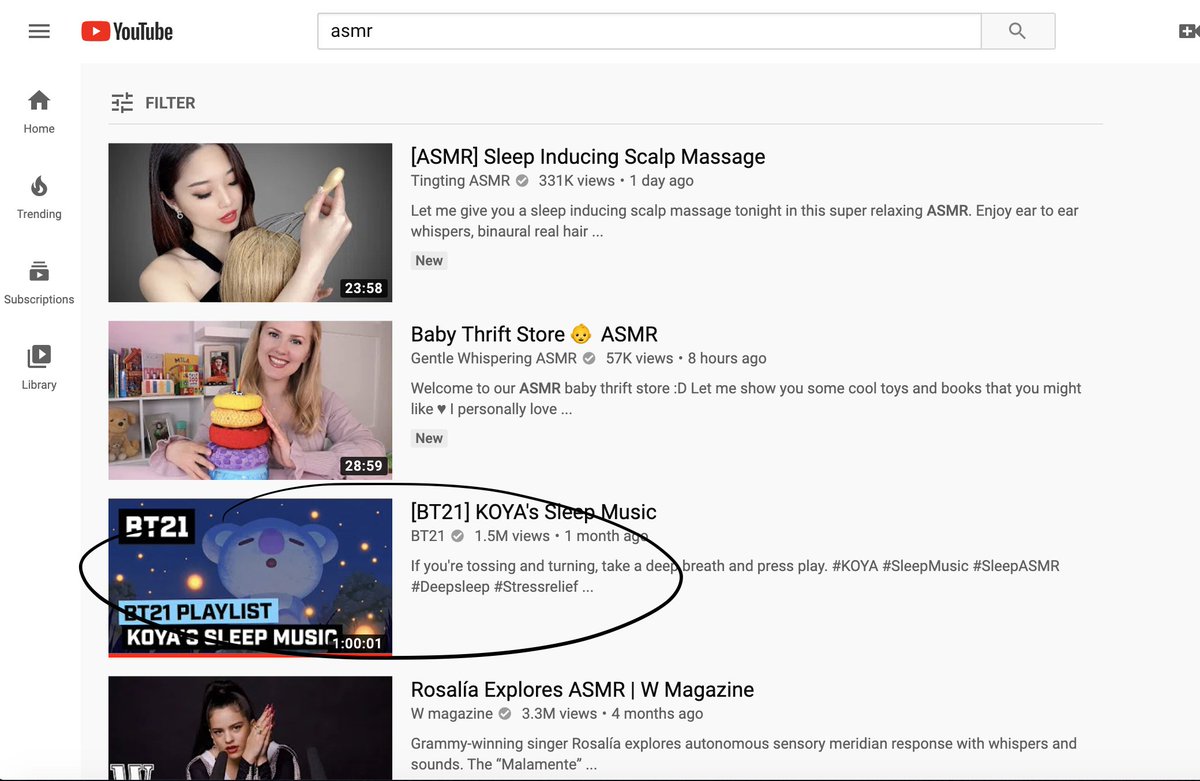Open the KOYA's Sleep Music thumbnail
This screenshot has height=781, width=1200.
250,577
